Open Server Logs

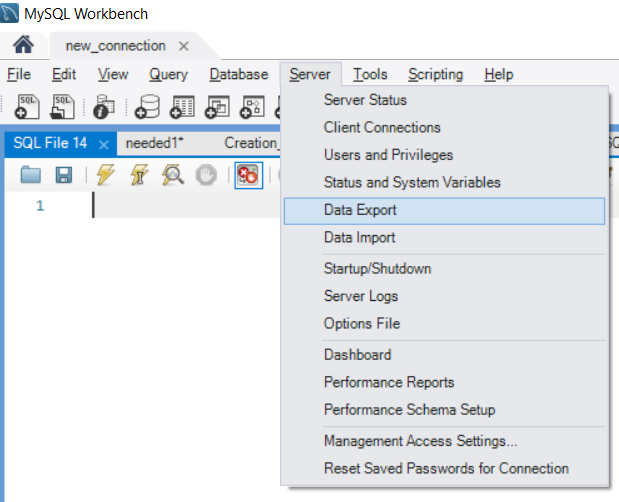(x=444, y=296)
